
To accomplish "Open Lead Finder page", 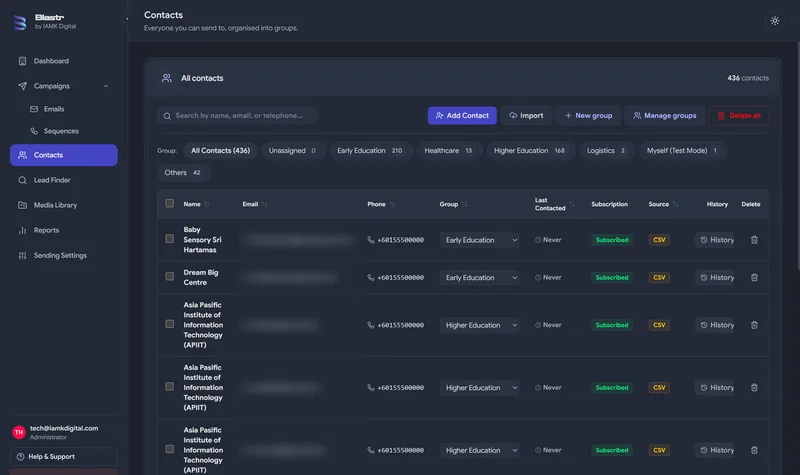I will 64,180.
